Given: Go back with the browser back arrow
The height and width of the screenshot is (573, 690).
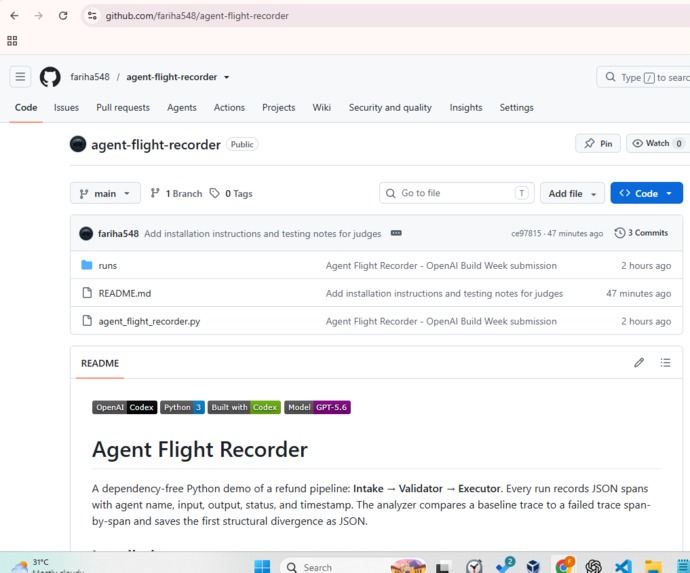Looking at the screenshot, I should coord(14,16).
